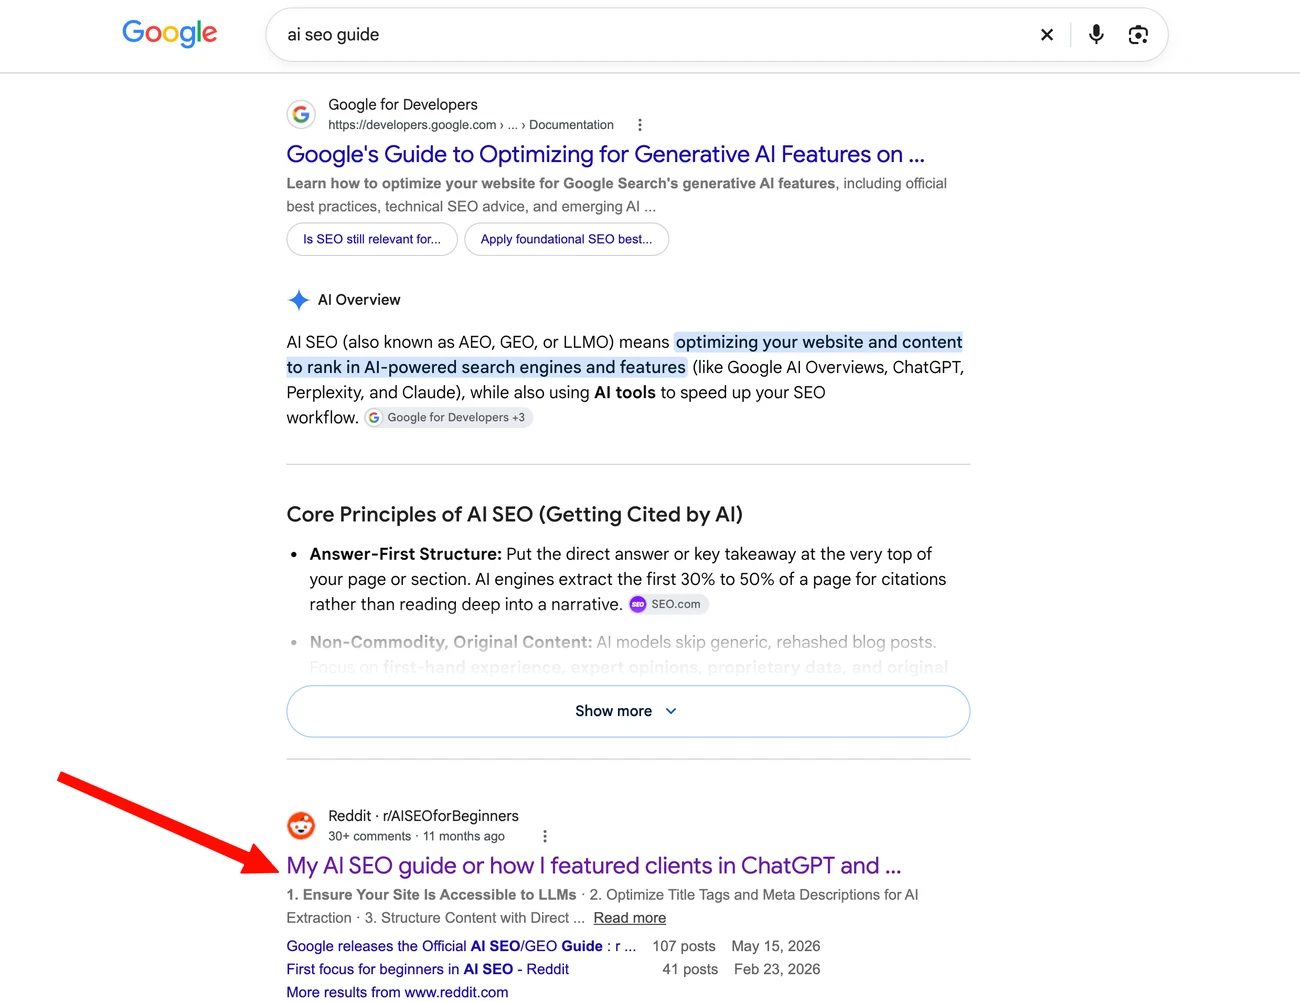
Task: Select the 'Apply foundational SEO best...' chip
Action: (566, 239)
